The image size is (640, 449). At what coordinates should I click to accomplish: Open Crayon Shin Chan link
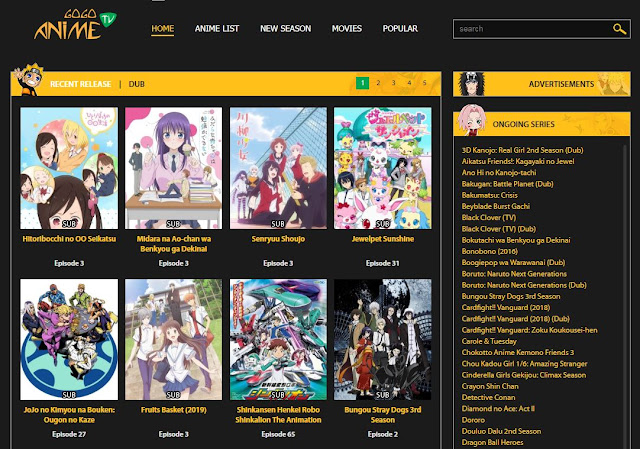490,386
